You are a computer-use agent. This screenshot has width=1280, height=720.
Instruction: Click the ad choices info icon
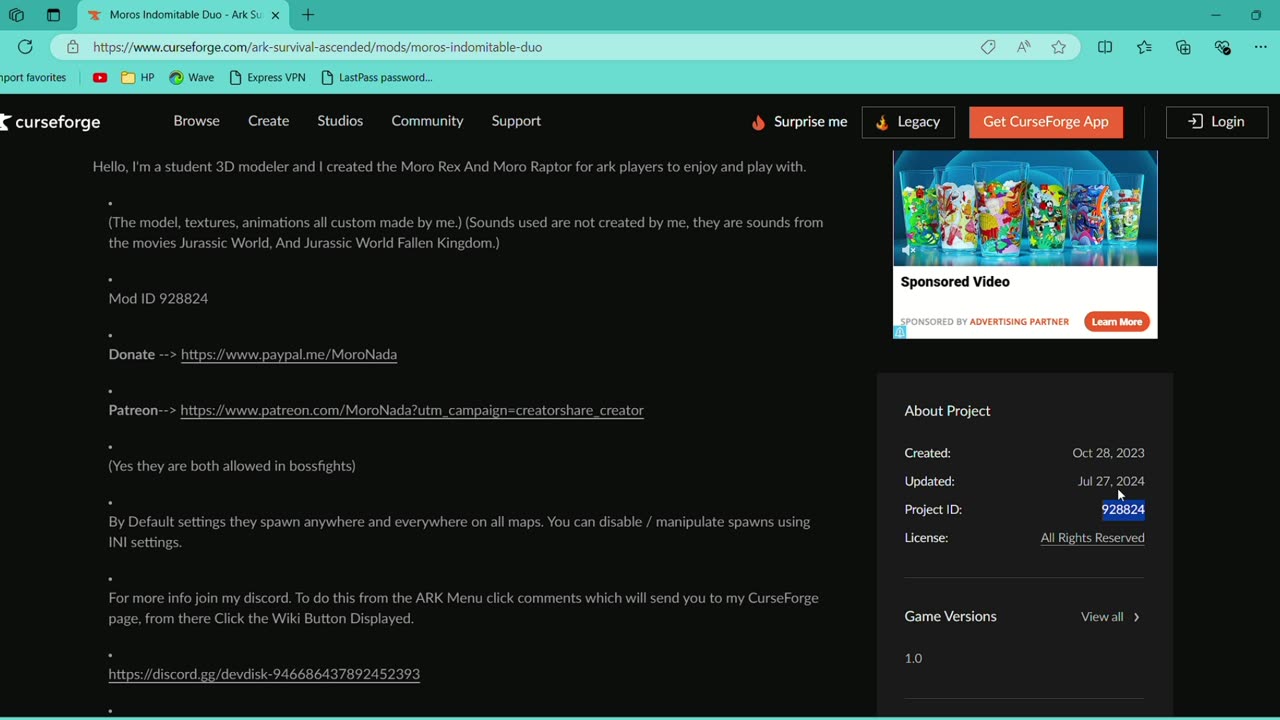[x=899, y=332]
